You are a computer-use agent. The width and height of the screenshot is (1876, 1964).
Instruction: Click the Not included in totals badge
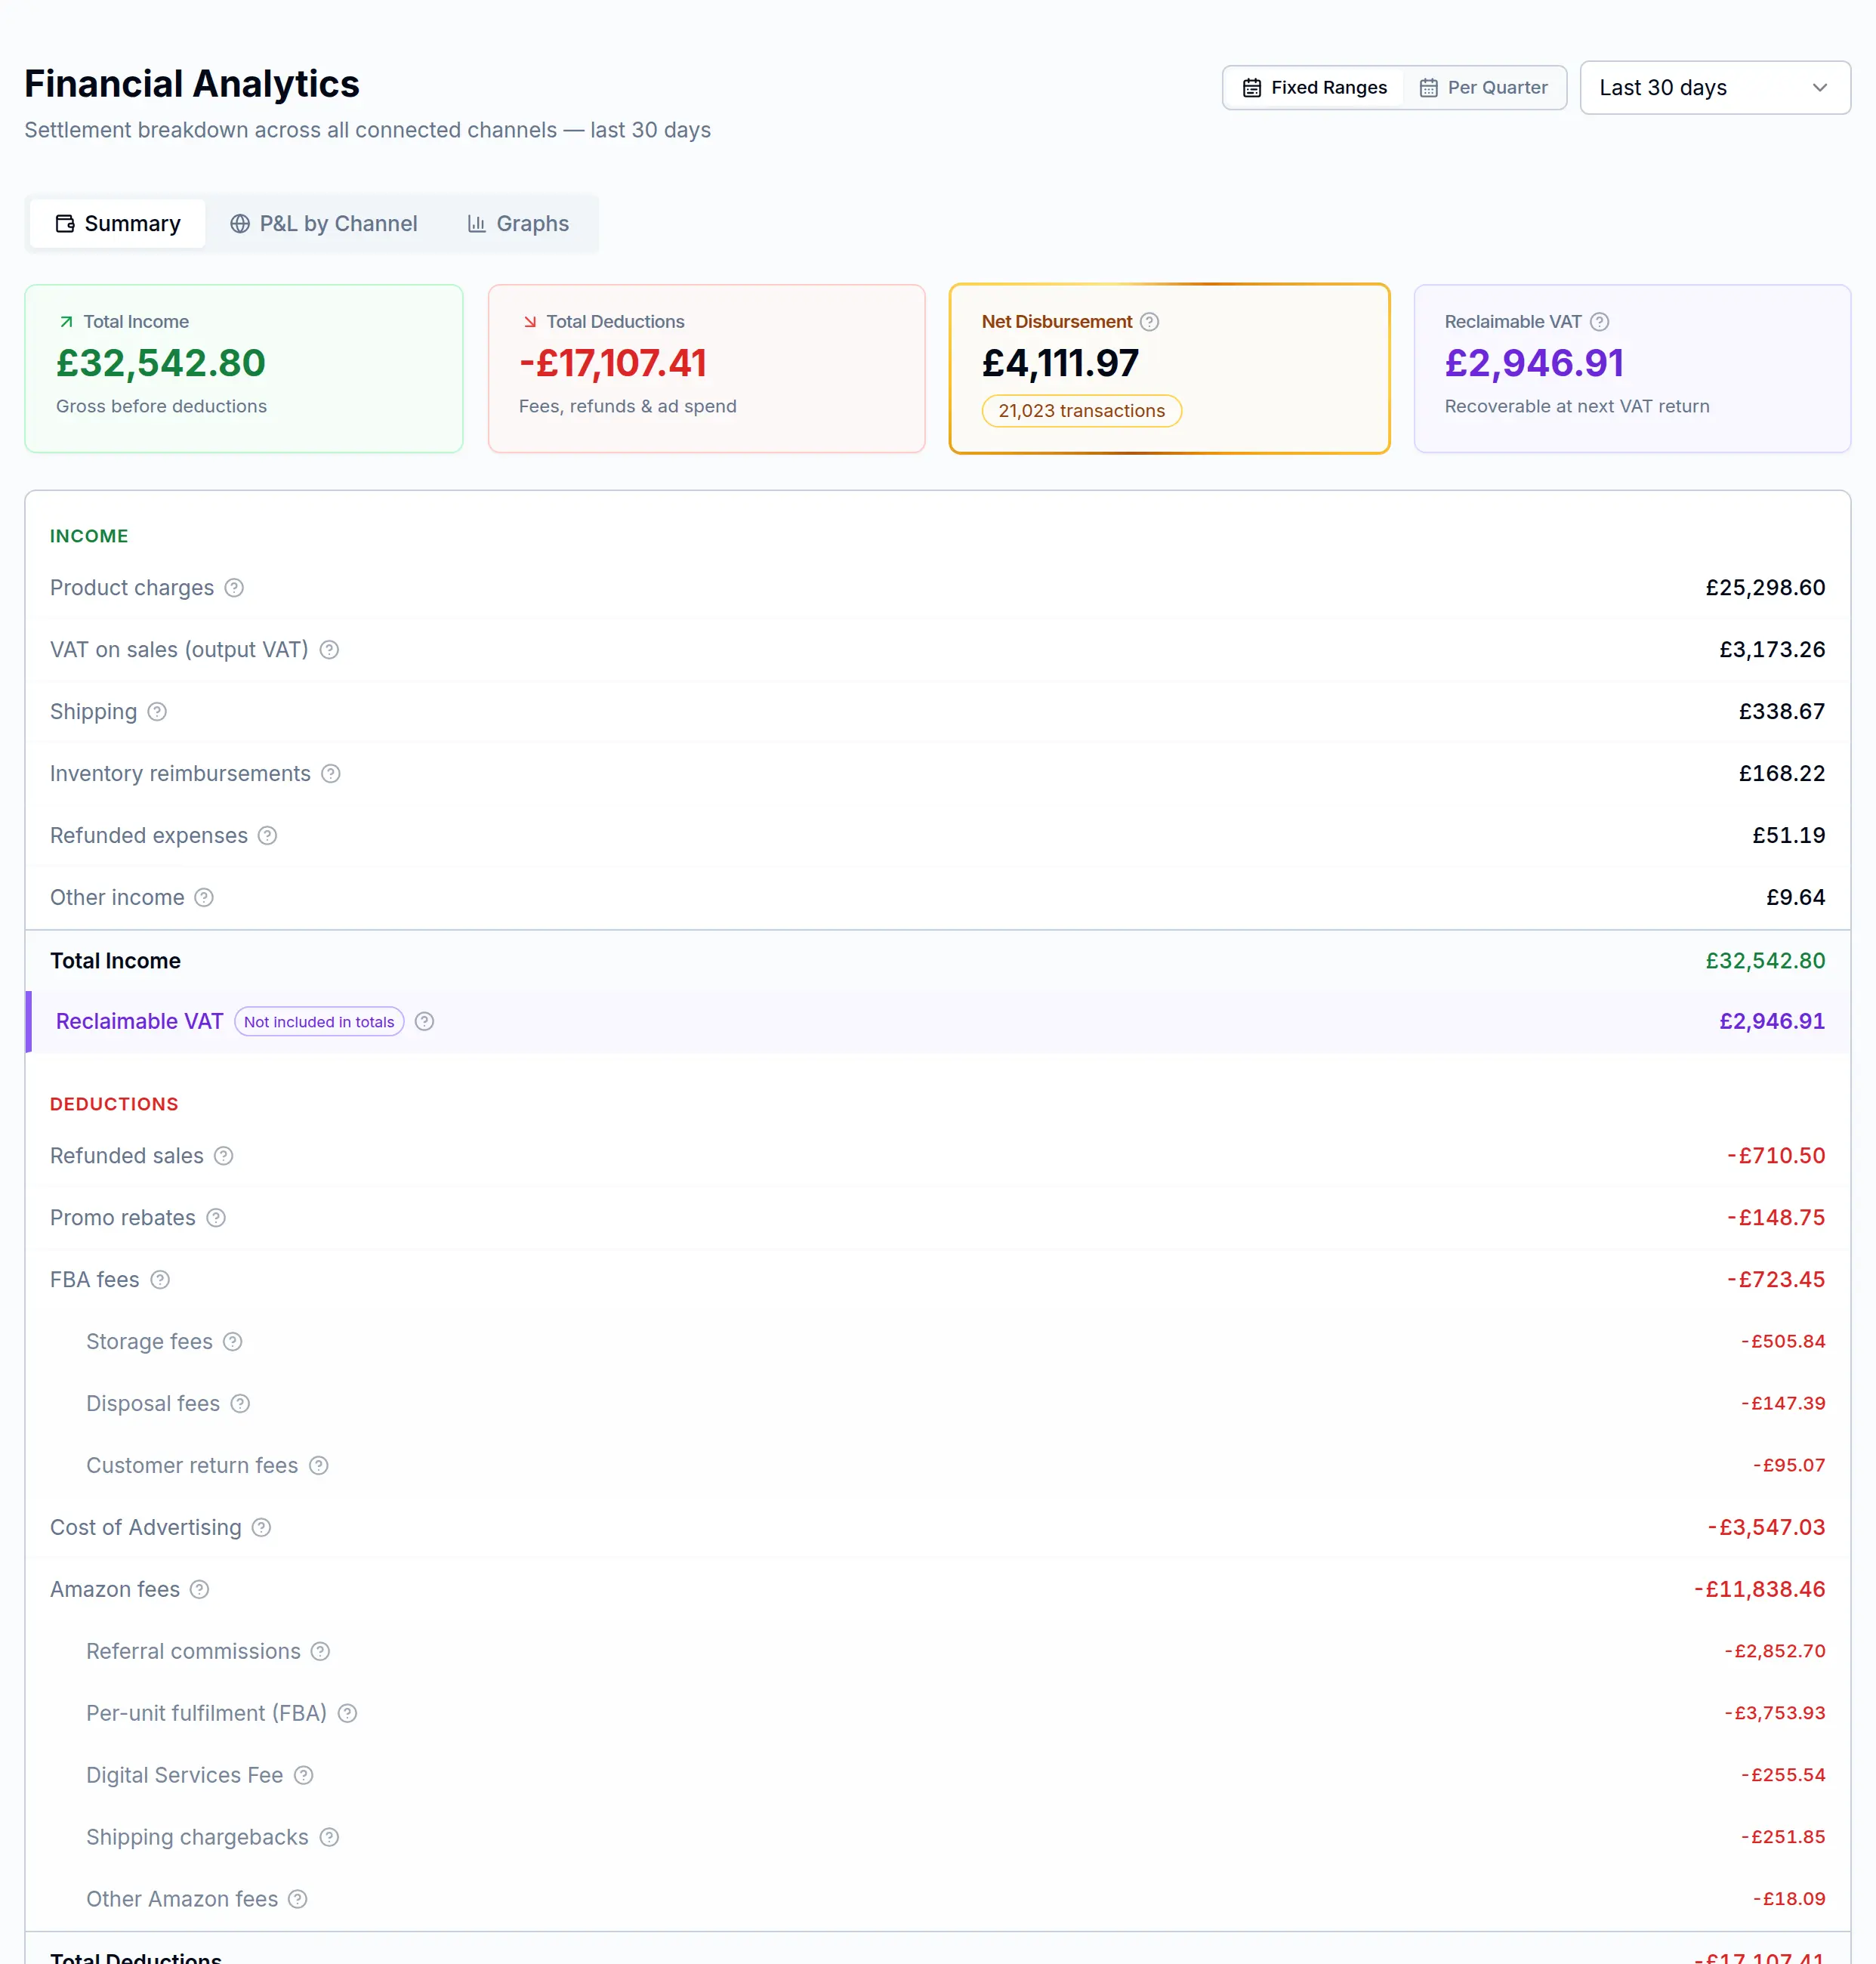click(319, 1022)
